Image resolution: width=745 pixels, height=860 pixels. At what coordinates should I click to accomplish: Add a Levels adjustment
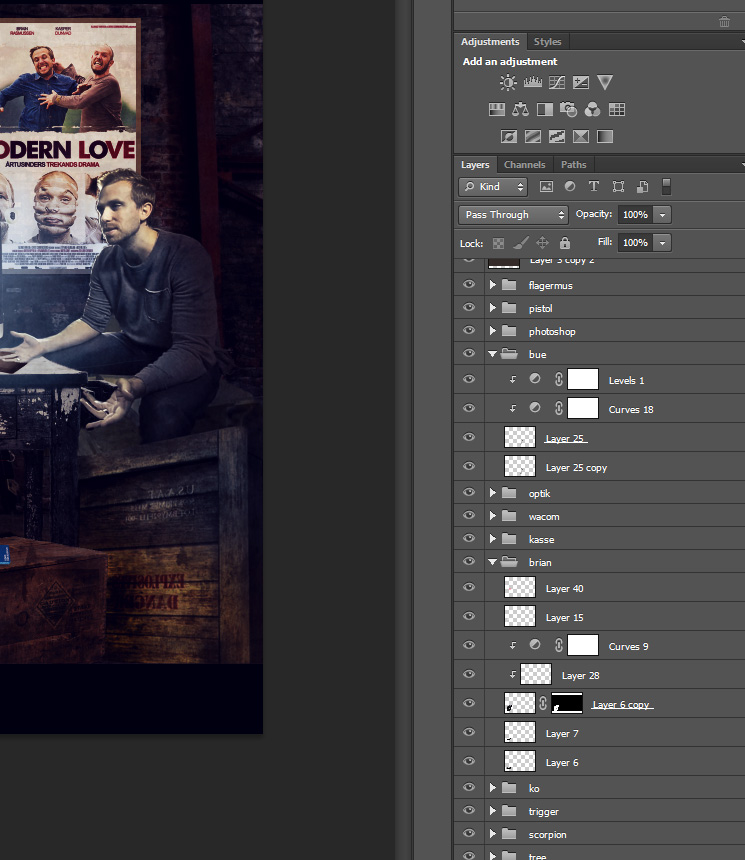[533, 82]
